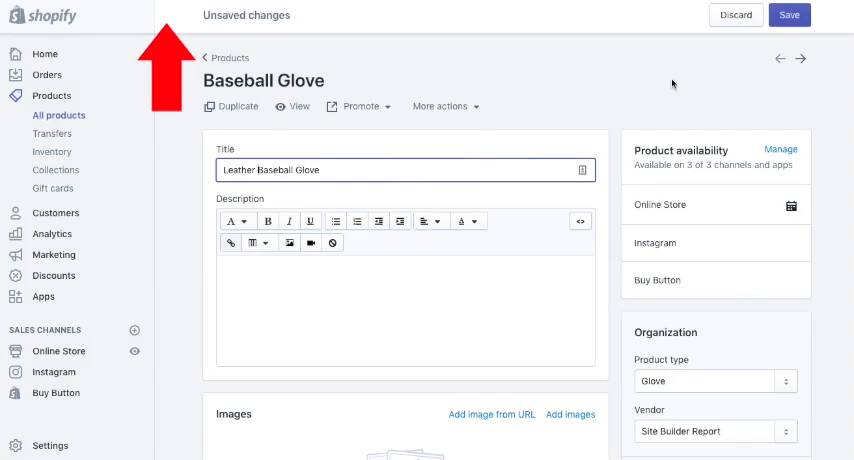Add a sales channel with plus icon
854x460 pixels.
(x=135, y=330)
